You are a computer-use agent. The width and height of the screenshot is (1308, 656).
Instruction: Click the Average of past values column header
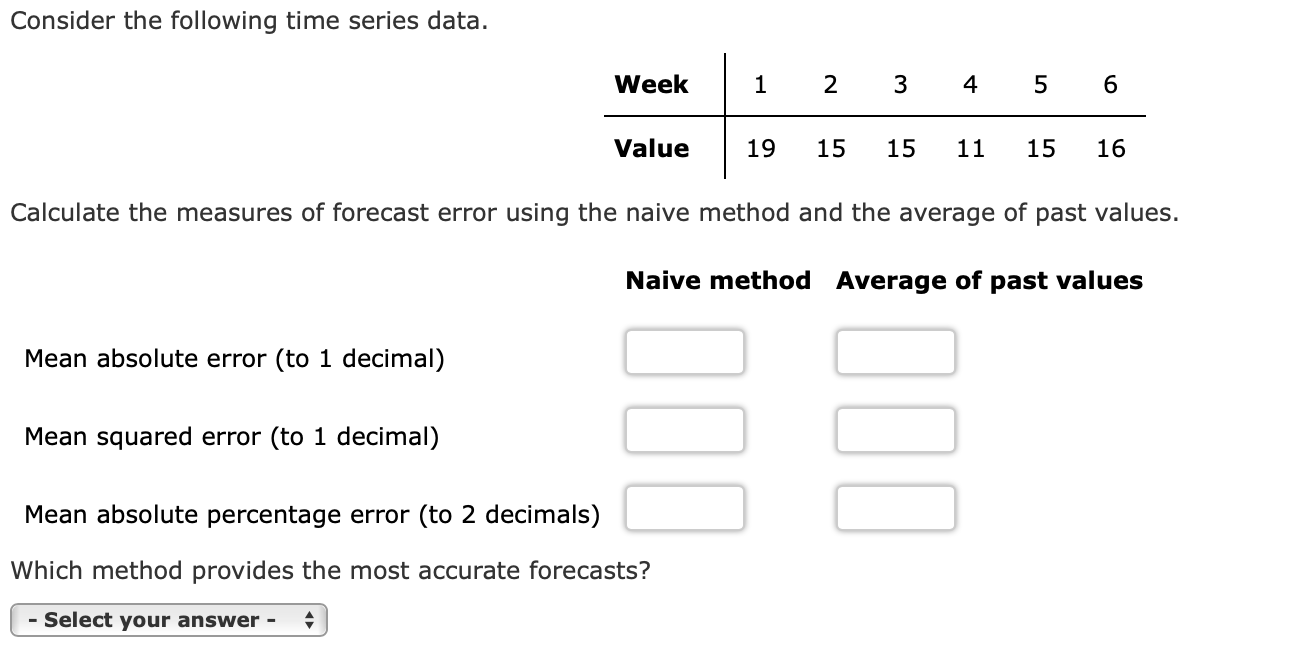click(x=988, y=280)
